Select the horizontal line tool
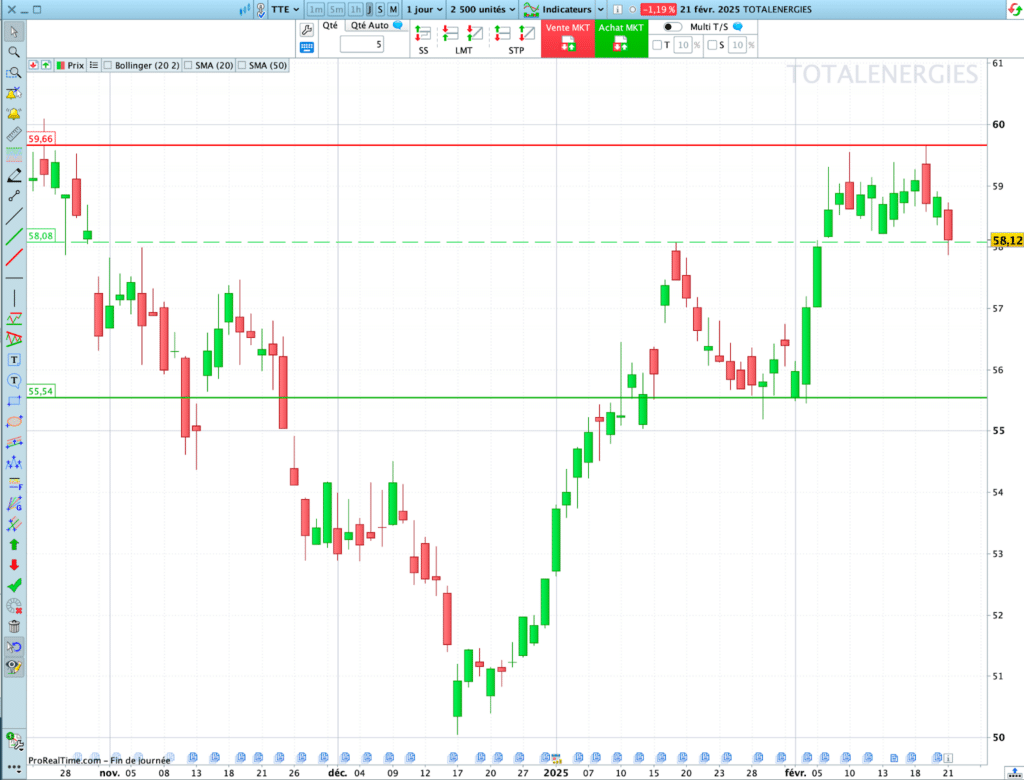The width and height of the screenshot is (1024, 780). click(x=14, y=278)
